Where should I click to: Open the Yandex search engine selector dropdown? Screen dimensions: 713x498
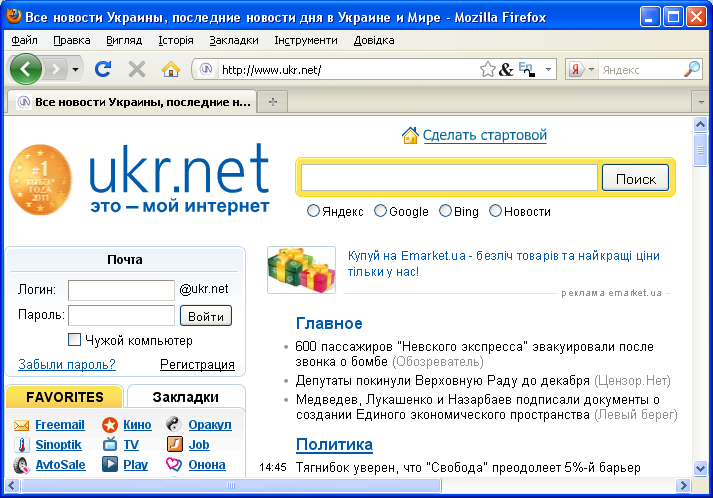coord(591,70)
